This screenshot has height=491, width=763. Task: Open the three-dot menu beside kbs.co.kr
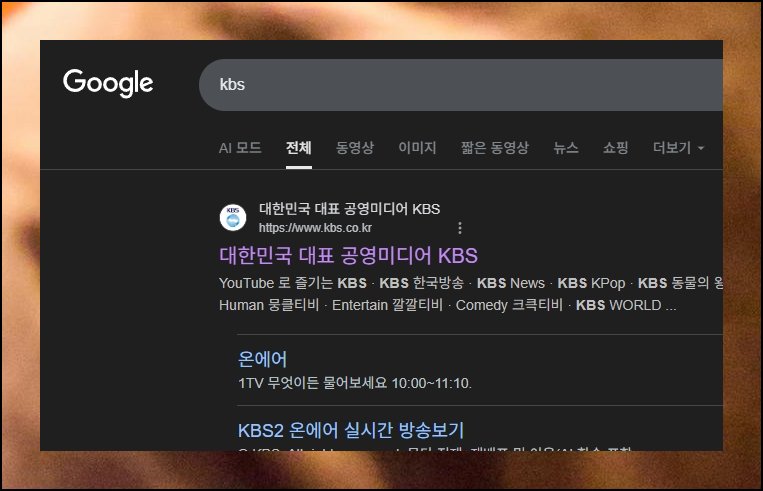pos(460,228)
